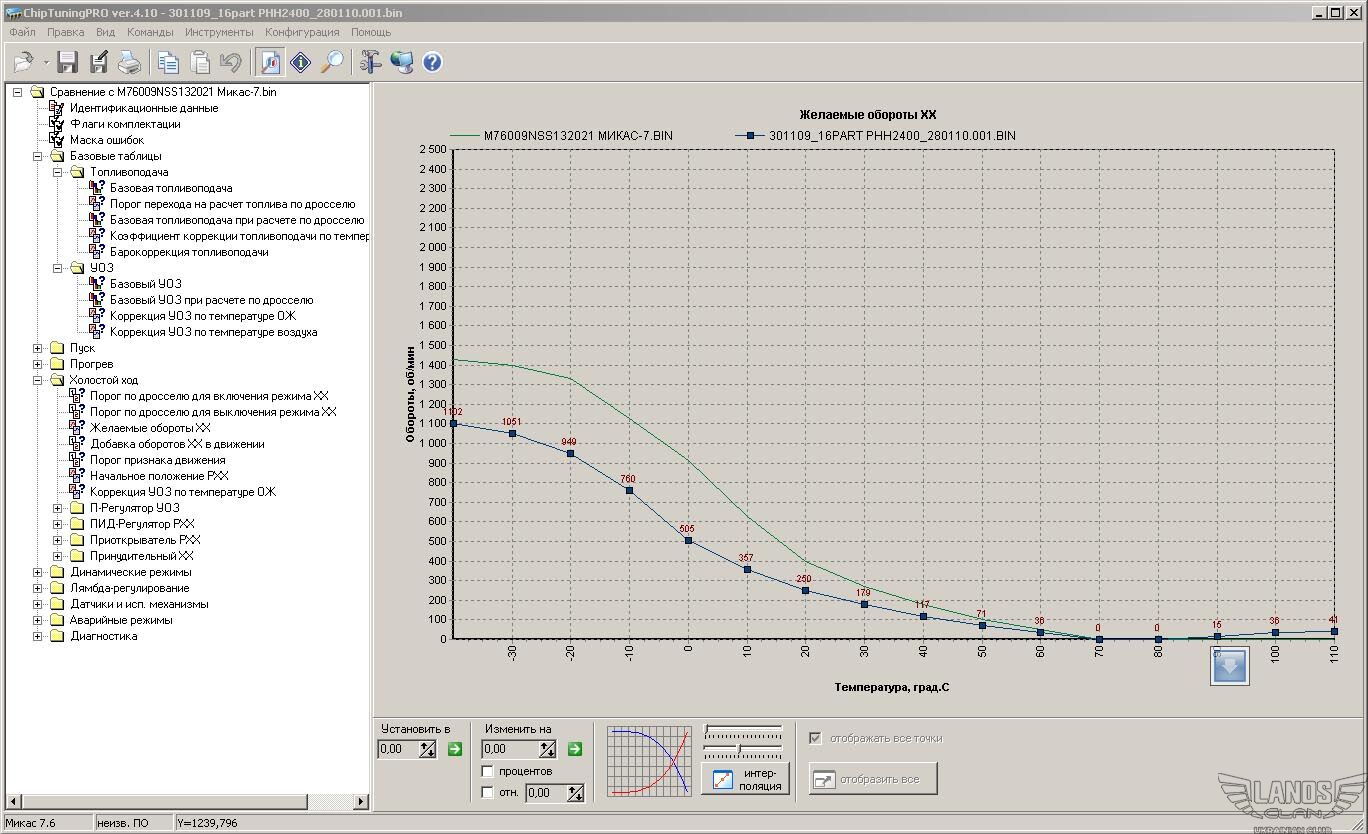Enable the 'процентов' checkbox
The image size is (1368, 834).
[488, 771]
